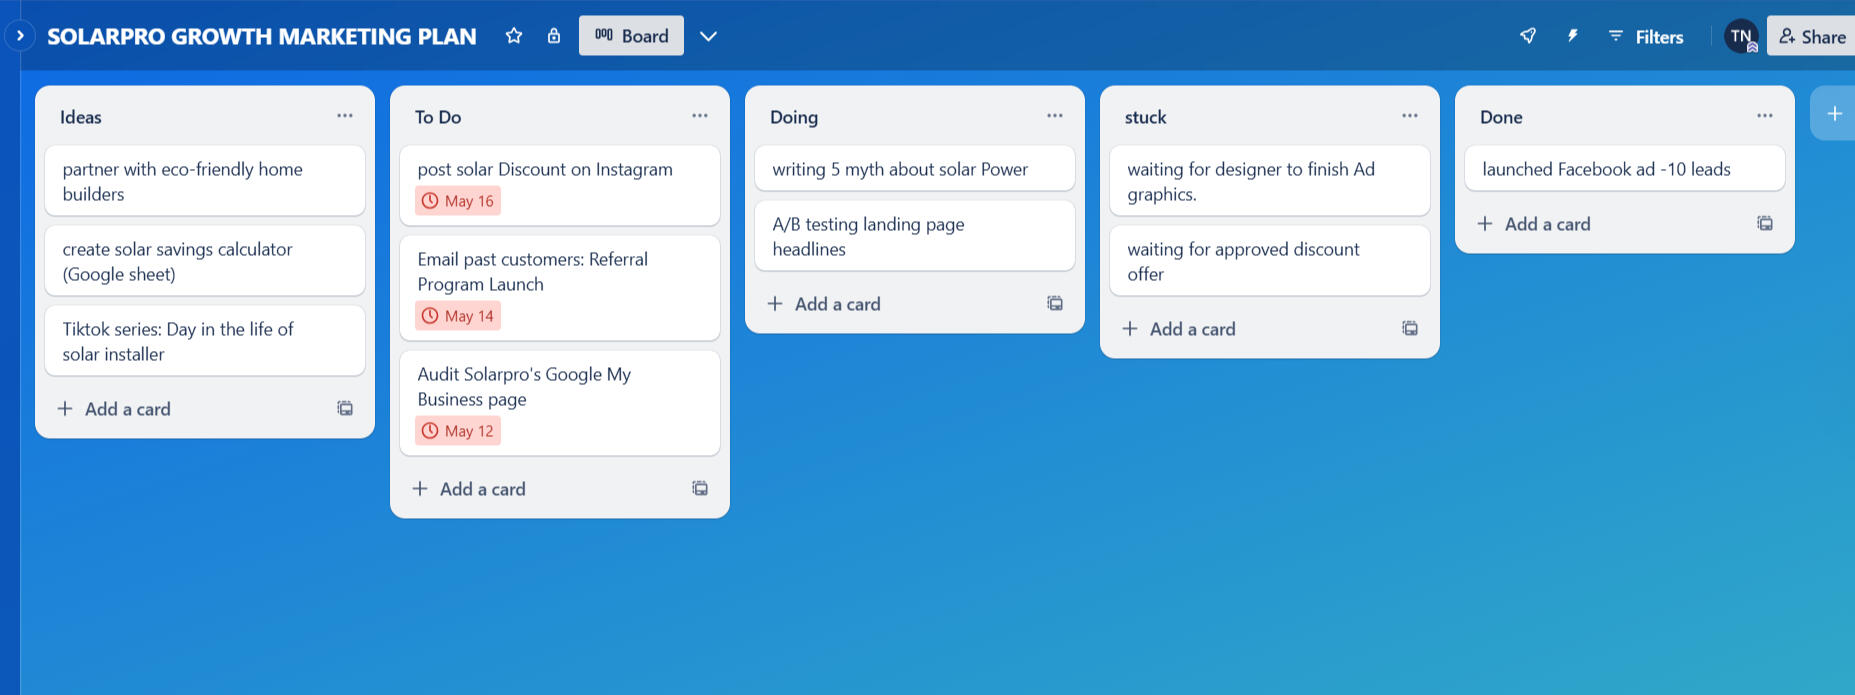
Task: Switch to Board view button
Action: 631,36
